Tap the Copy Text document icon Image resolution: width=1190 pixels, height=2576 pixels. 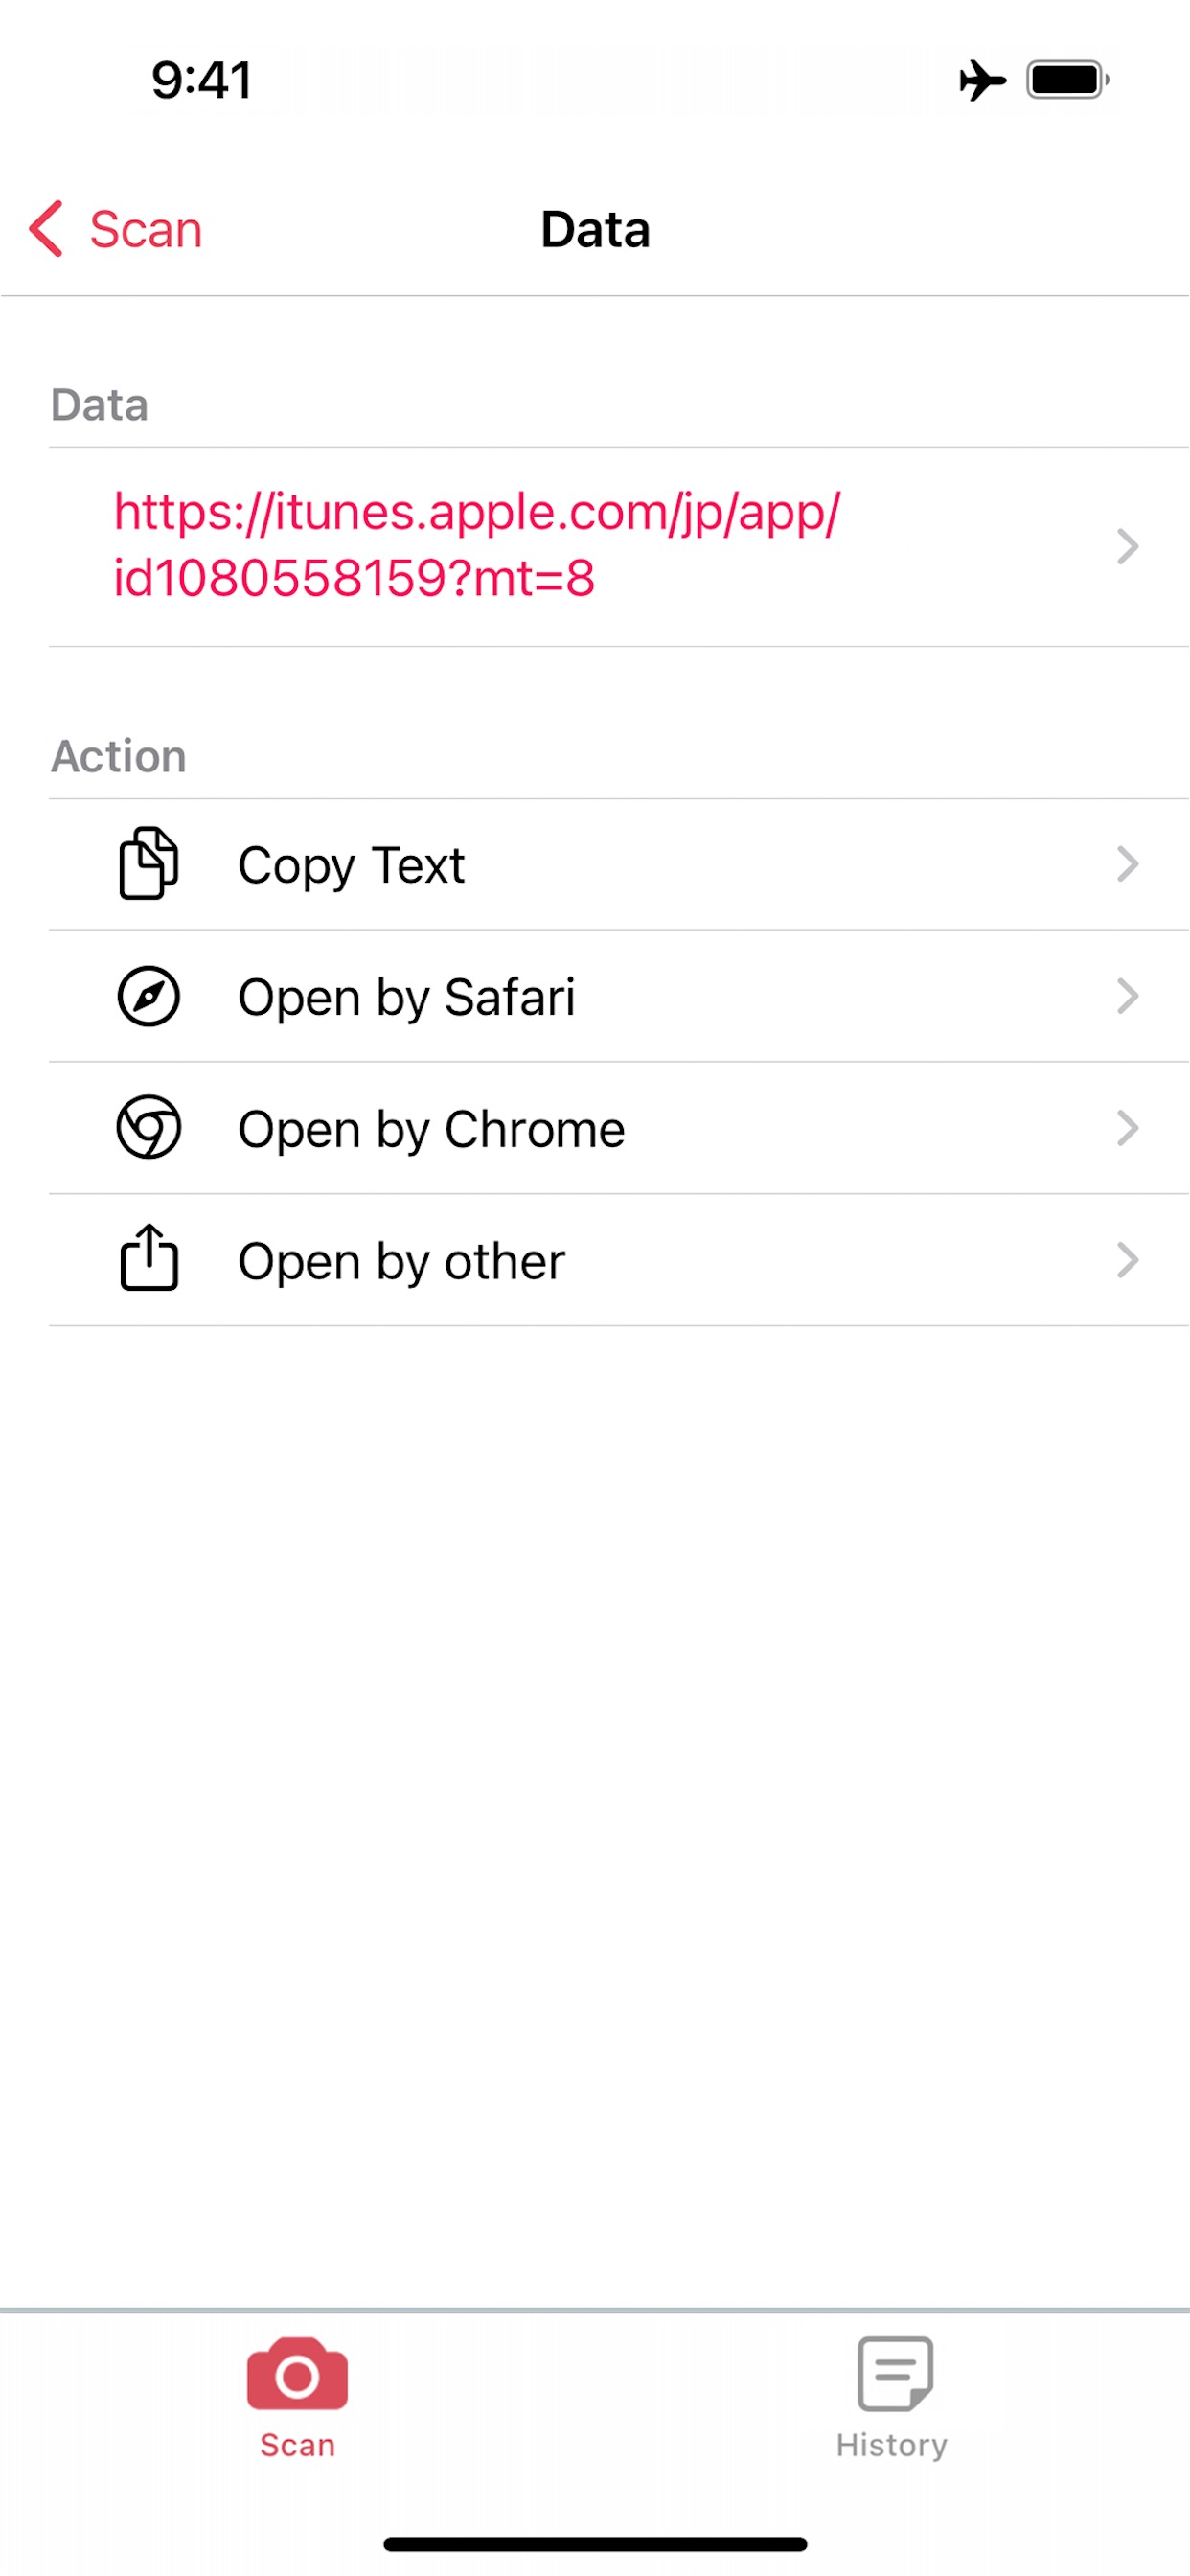(x=149, y=864)
